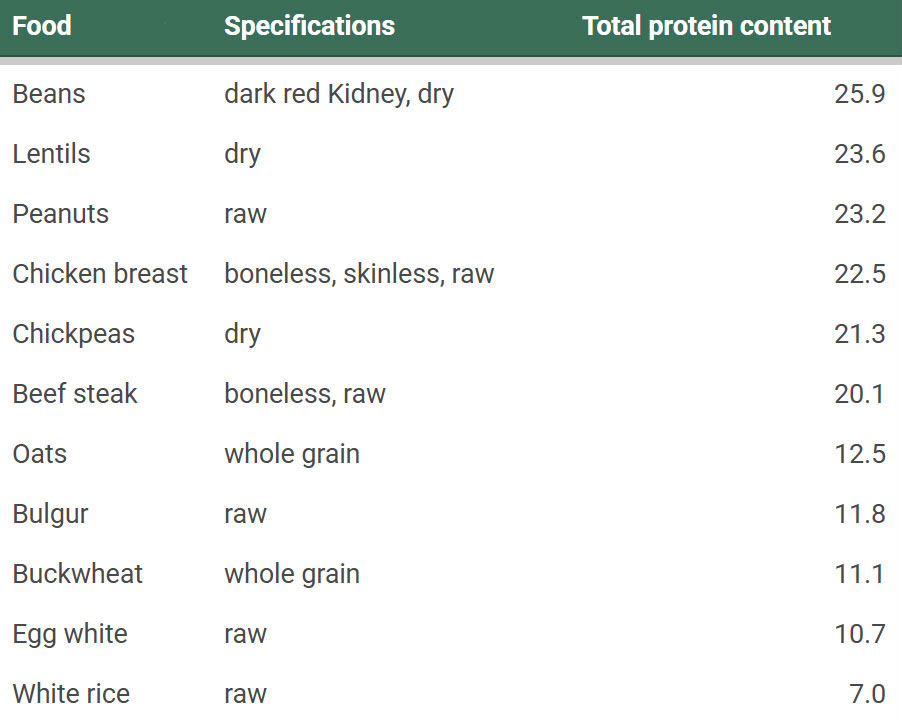Click the 25.9 protein value
The image size is (902, 720).
coord(859,94)
